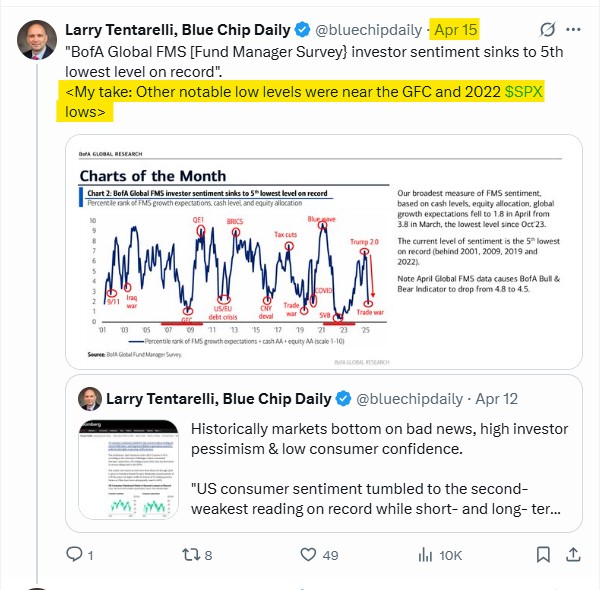Open quoted post text about consumer sentiment
Image resolution: width=614 pixels, height=590 pixels.
pyautogui.click(x=379, y=469)
